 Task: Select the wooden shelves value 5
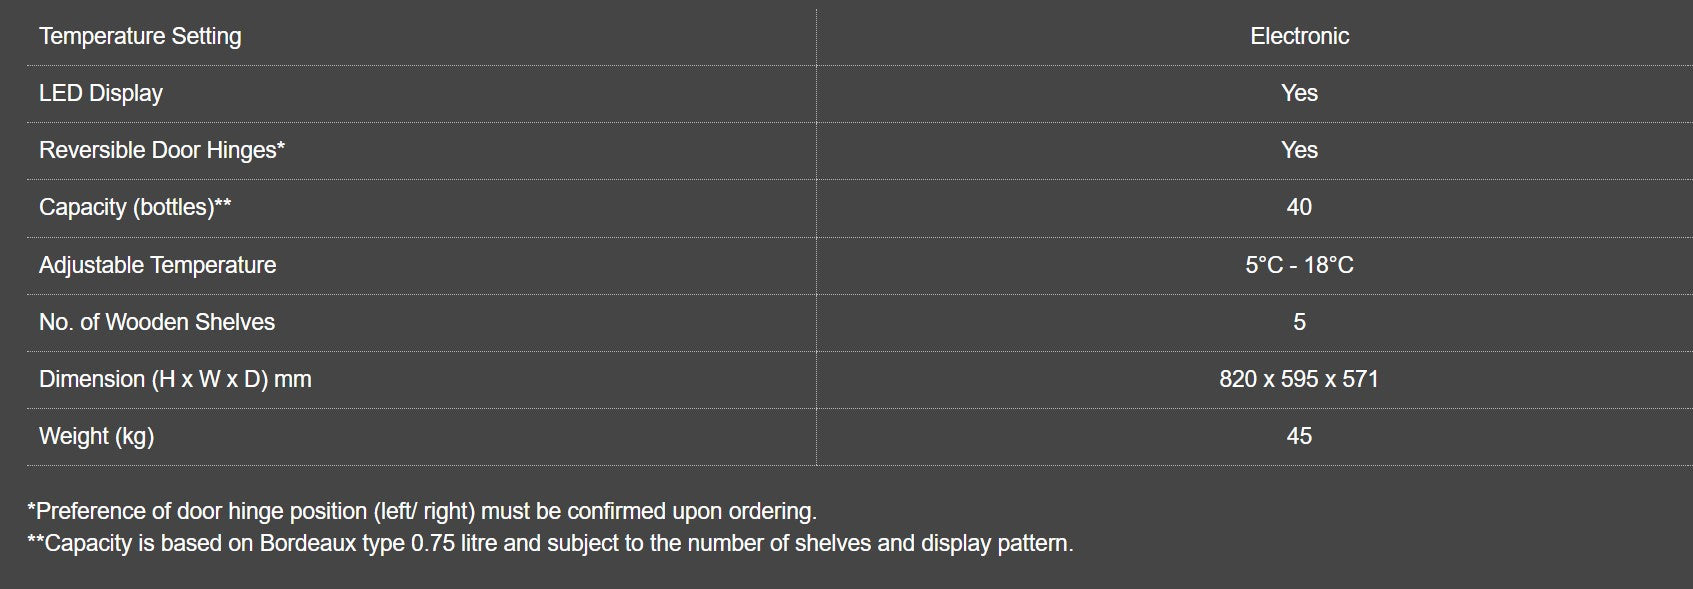tap(1299, 322)
